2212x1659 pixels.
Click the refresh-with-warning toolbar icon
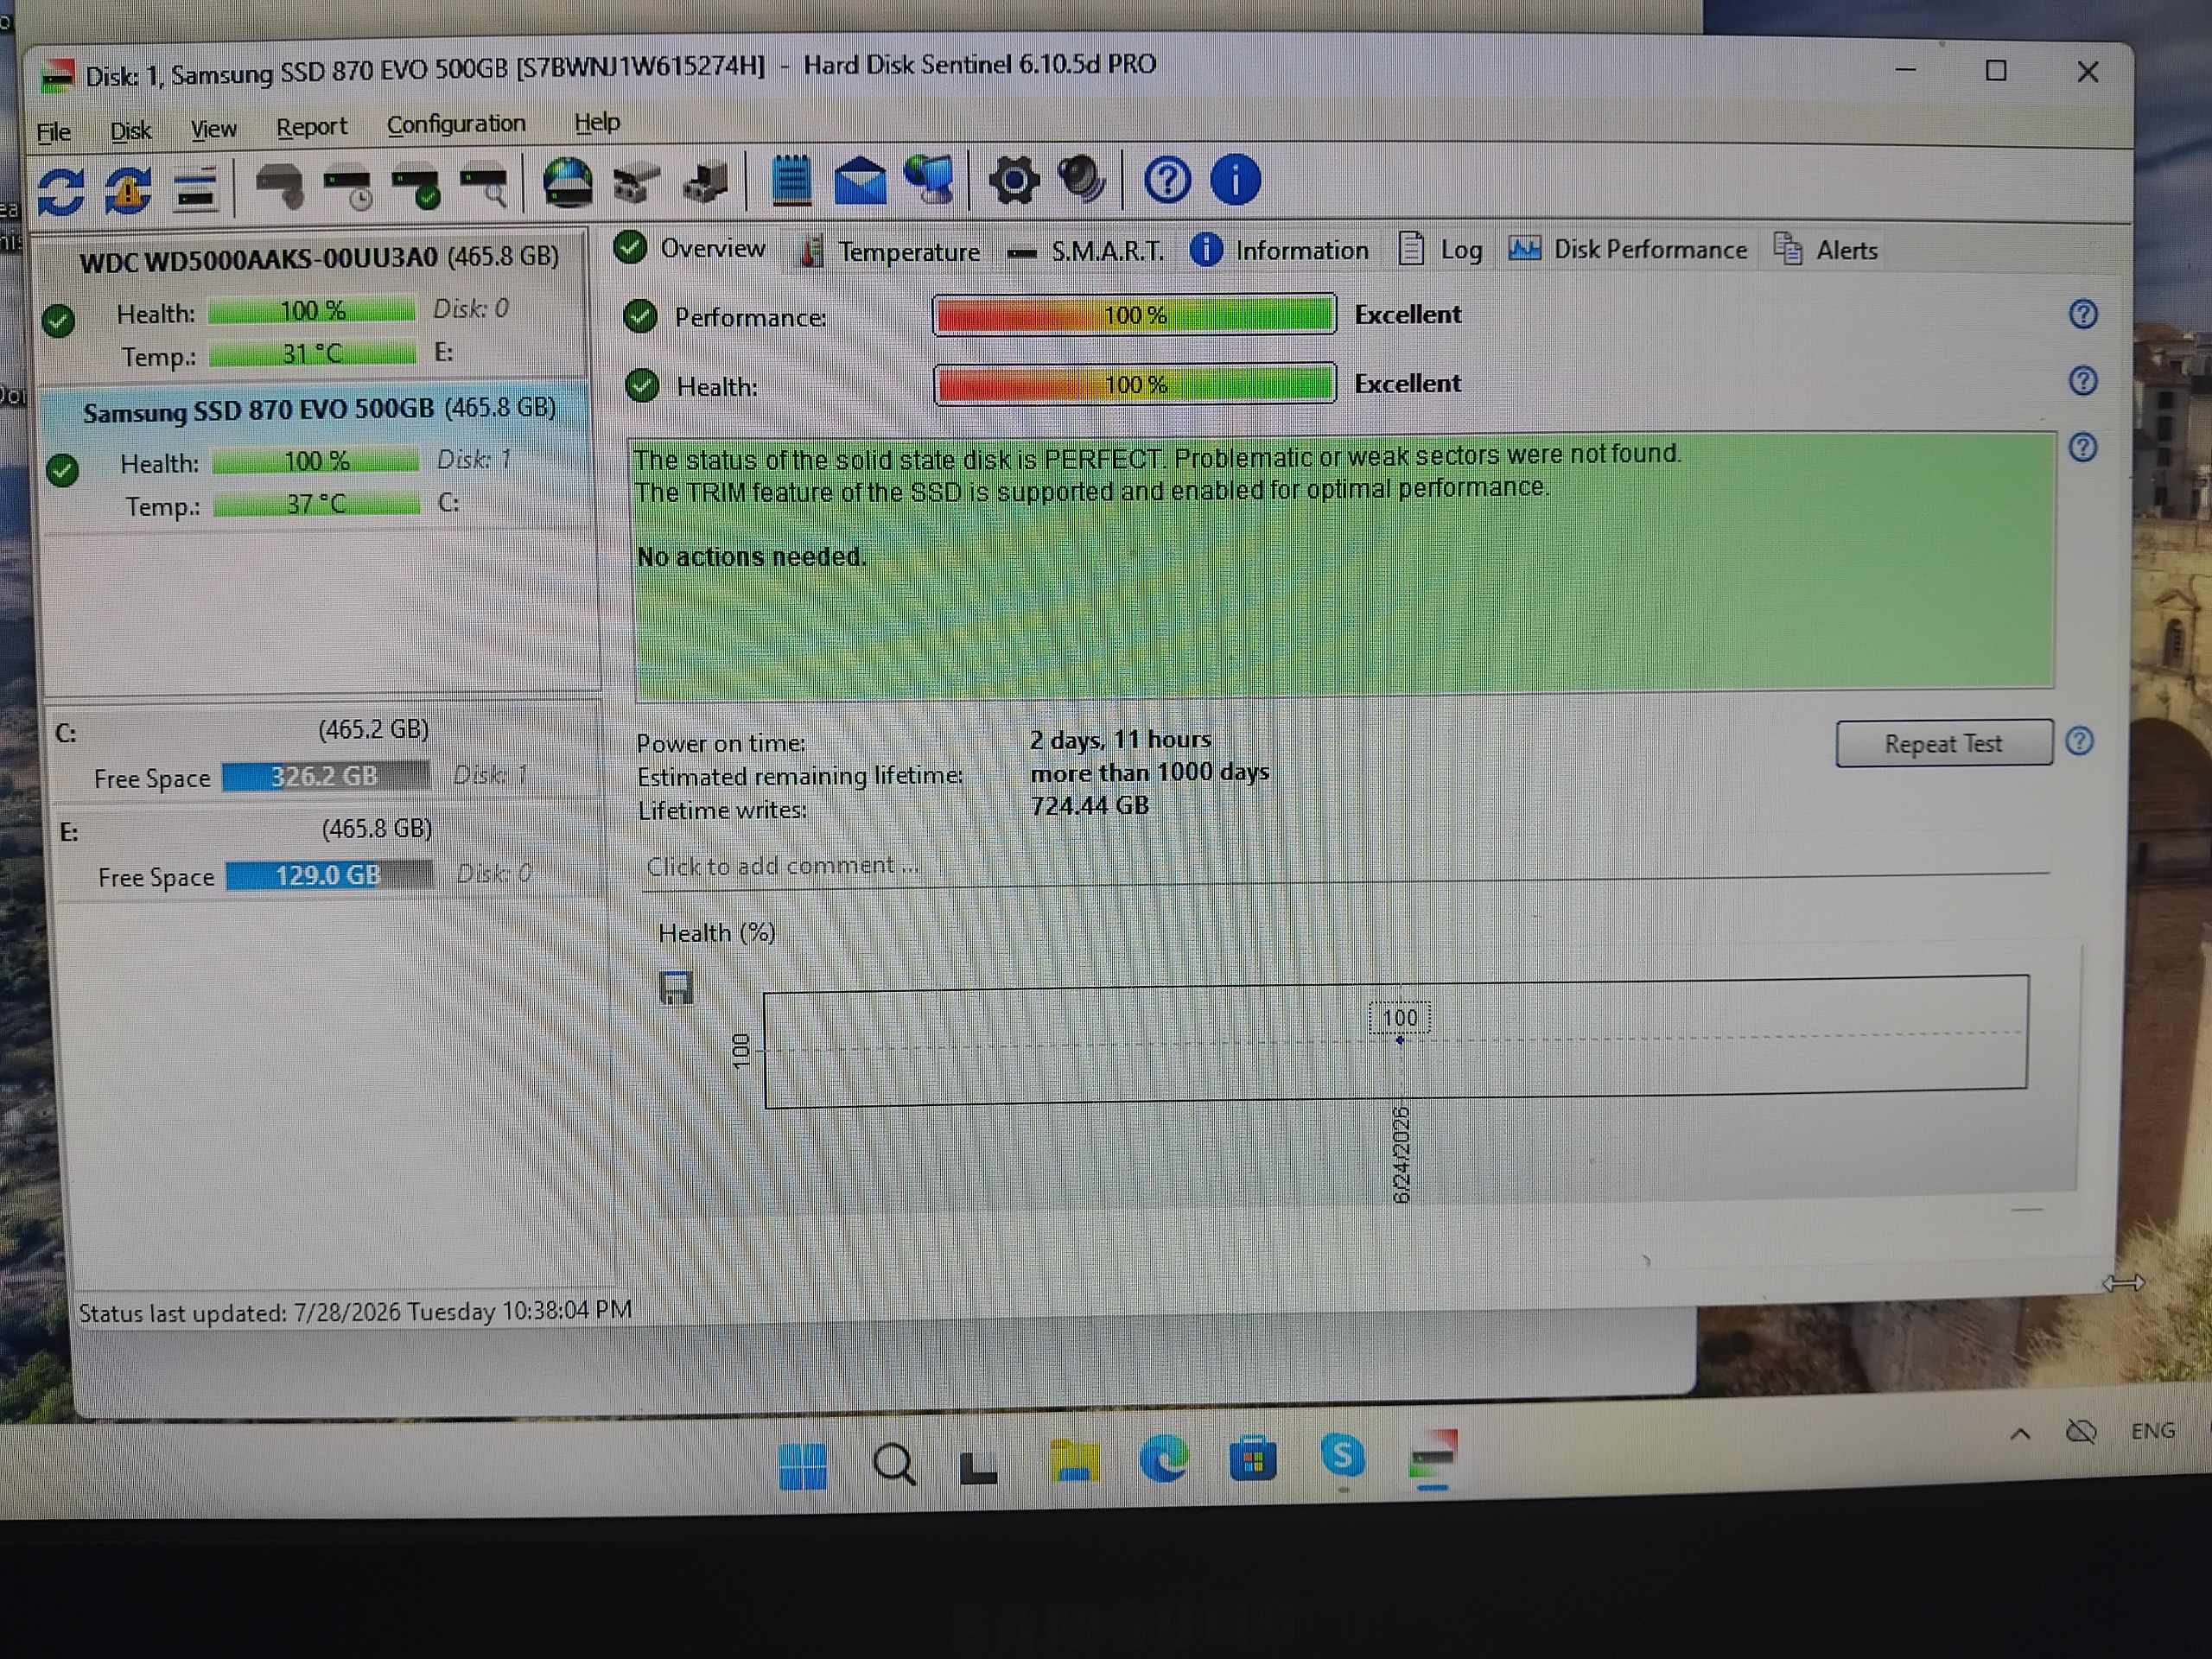click(x=128, y=189)
